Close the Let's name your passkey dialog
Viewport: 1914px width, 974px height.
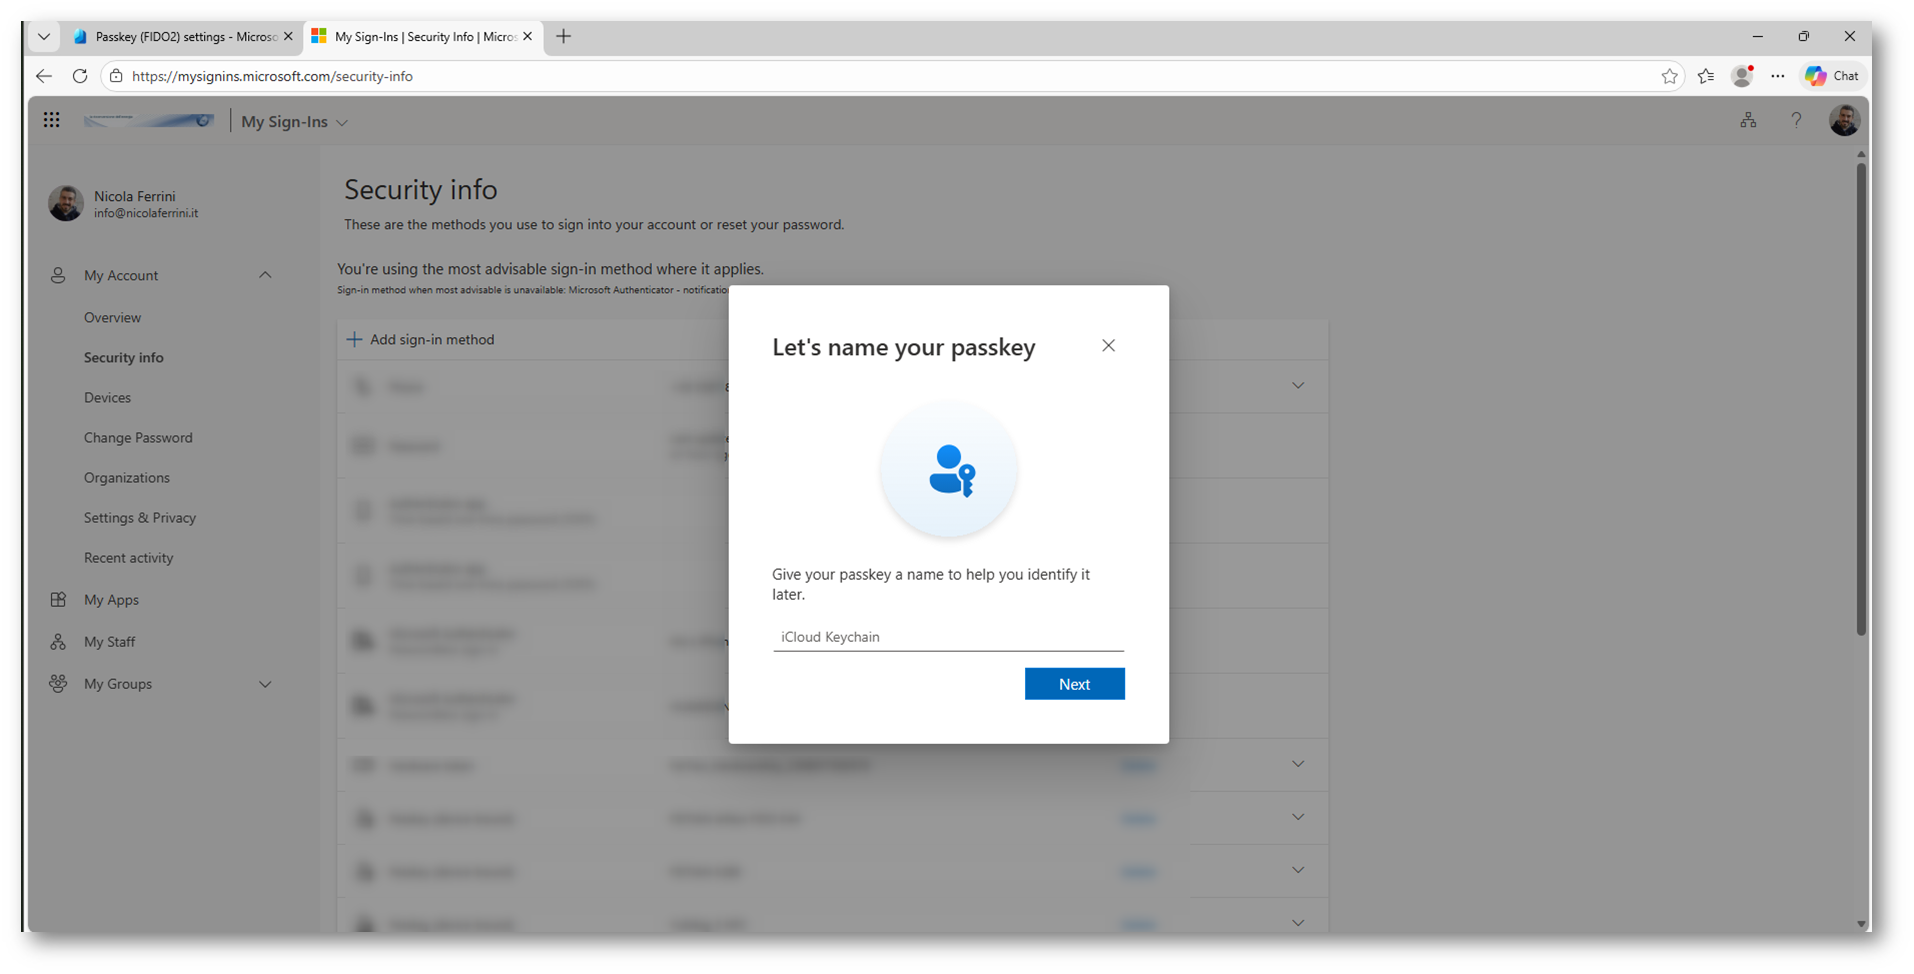pos(1108,346)
